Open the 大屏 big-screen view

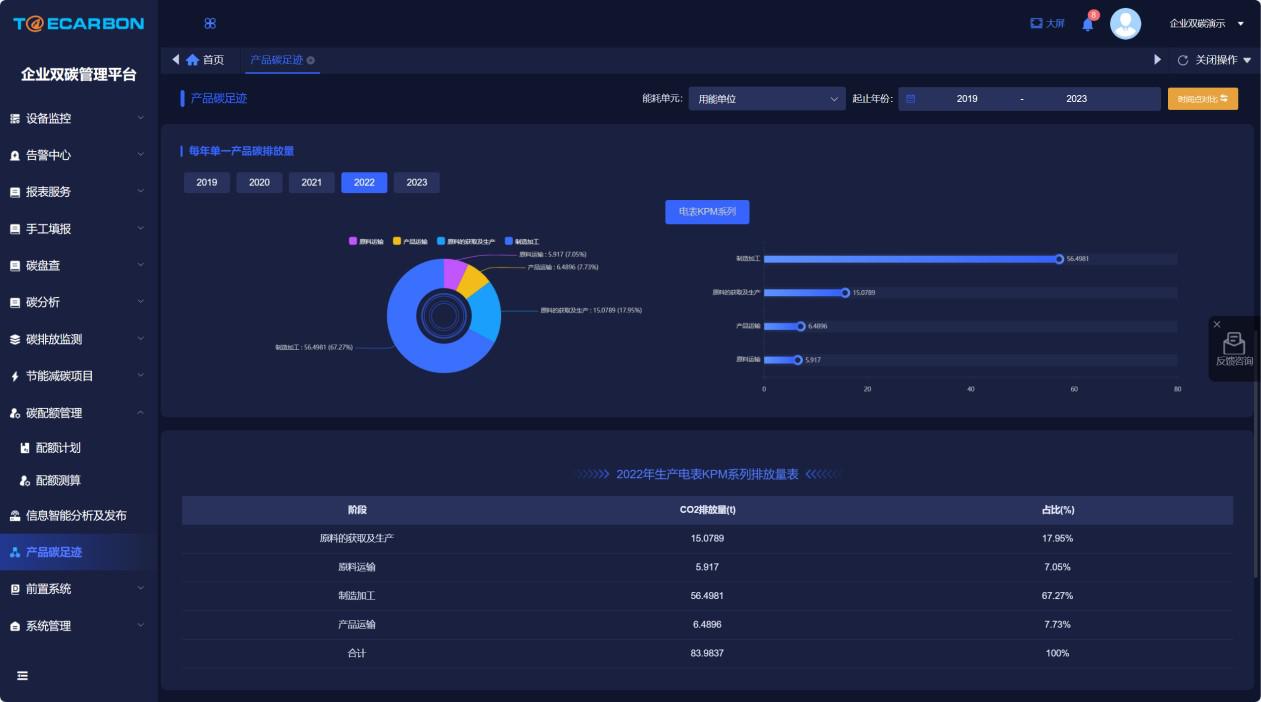coord(1047,23)
